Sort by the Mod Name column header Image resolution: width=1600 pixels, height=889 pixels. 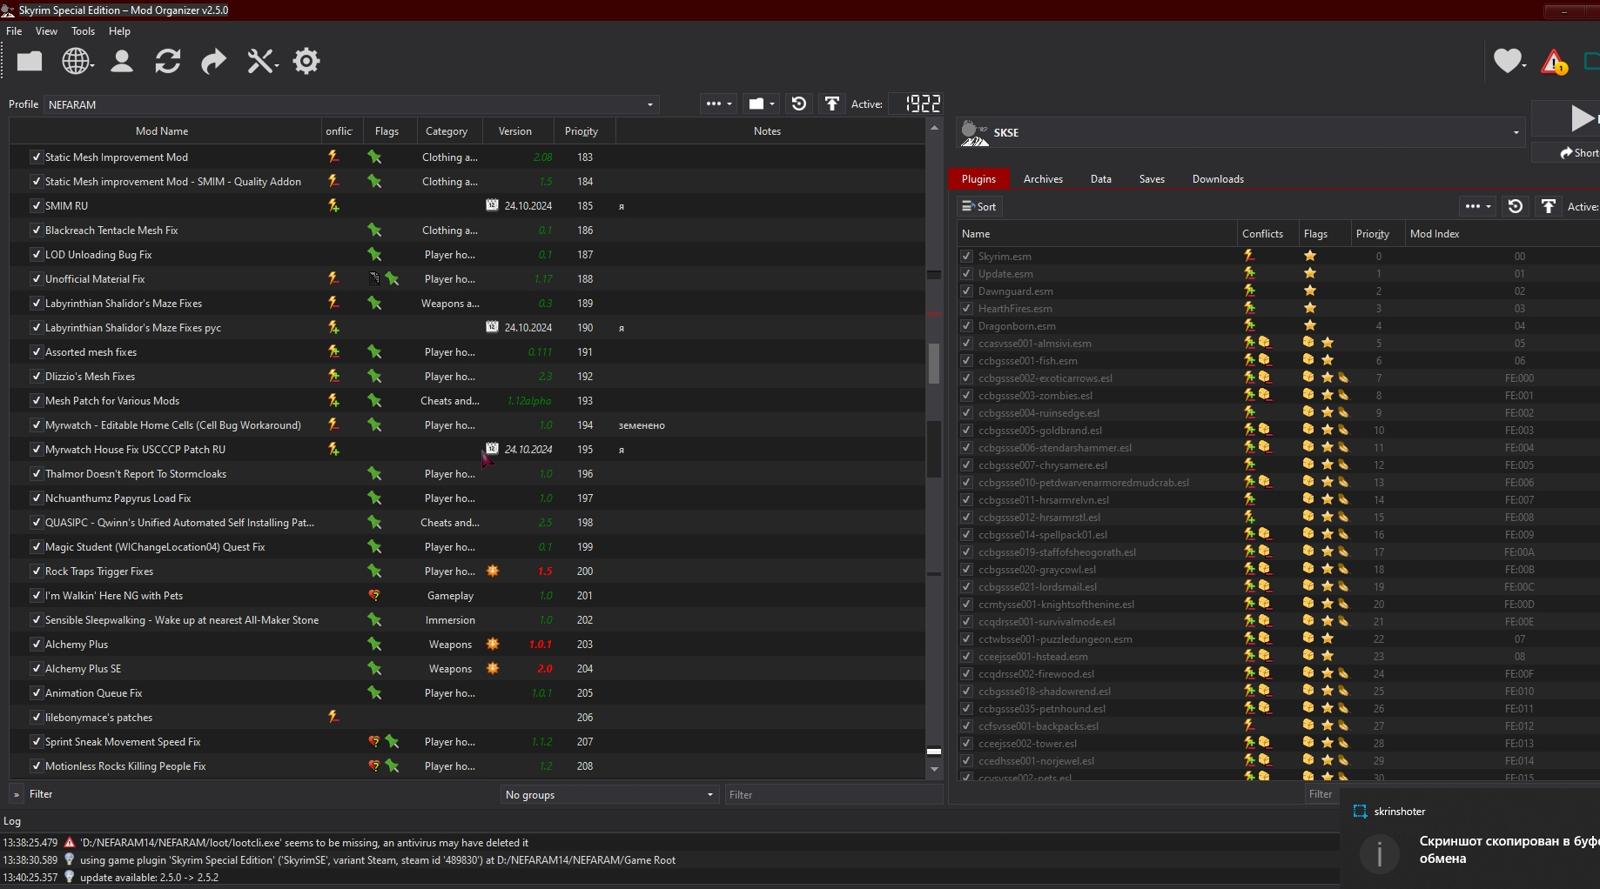pyautogui.click(x=162, y=131)
